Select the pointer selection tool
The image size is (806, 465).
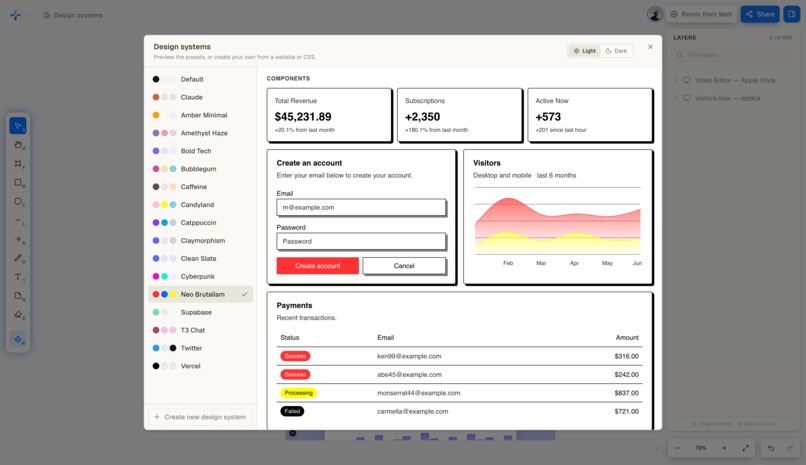(18, 126)
